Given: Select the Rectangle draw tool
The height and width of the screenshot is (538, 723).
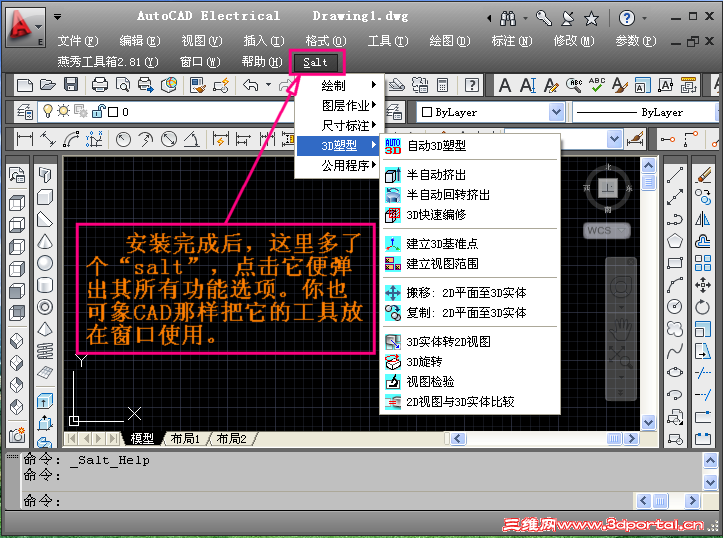Looking at the screenshot, I should [675, 263].
